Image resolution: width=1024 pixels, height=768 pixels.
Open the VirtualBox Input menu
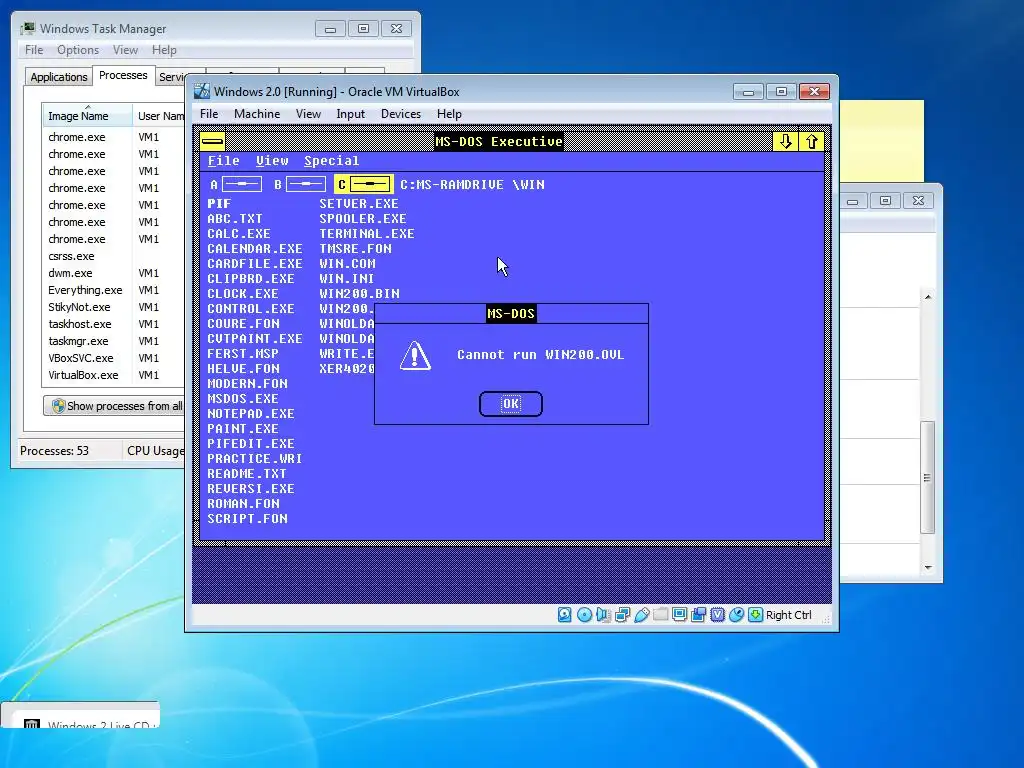(x=350, y=114)
